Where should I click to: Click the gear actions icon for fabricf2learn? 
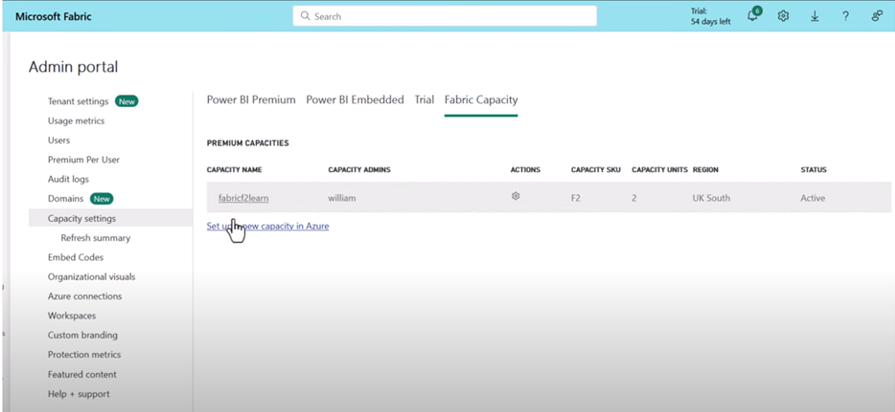(x=516, y=197)
